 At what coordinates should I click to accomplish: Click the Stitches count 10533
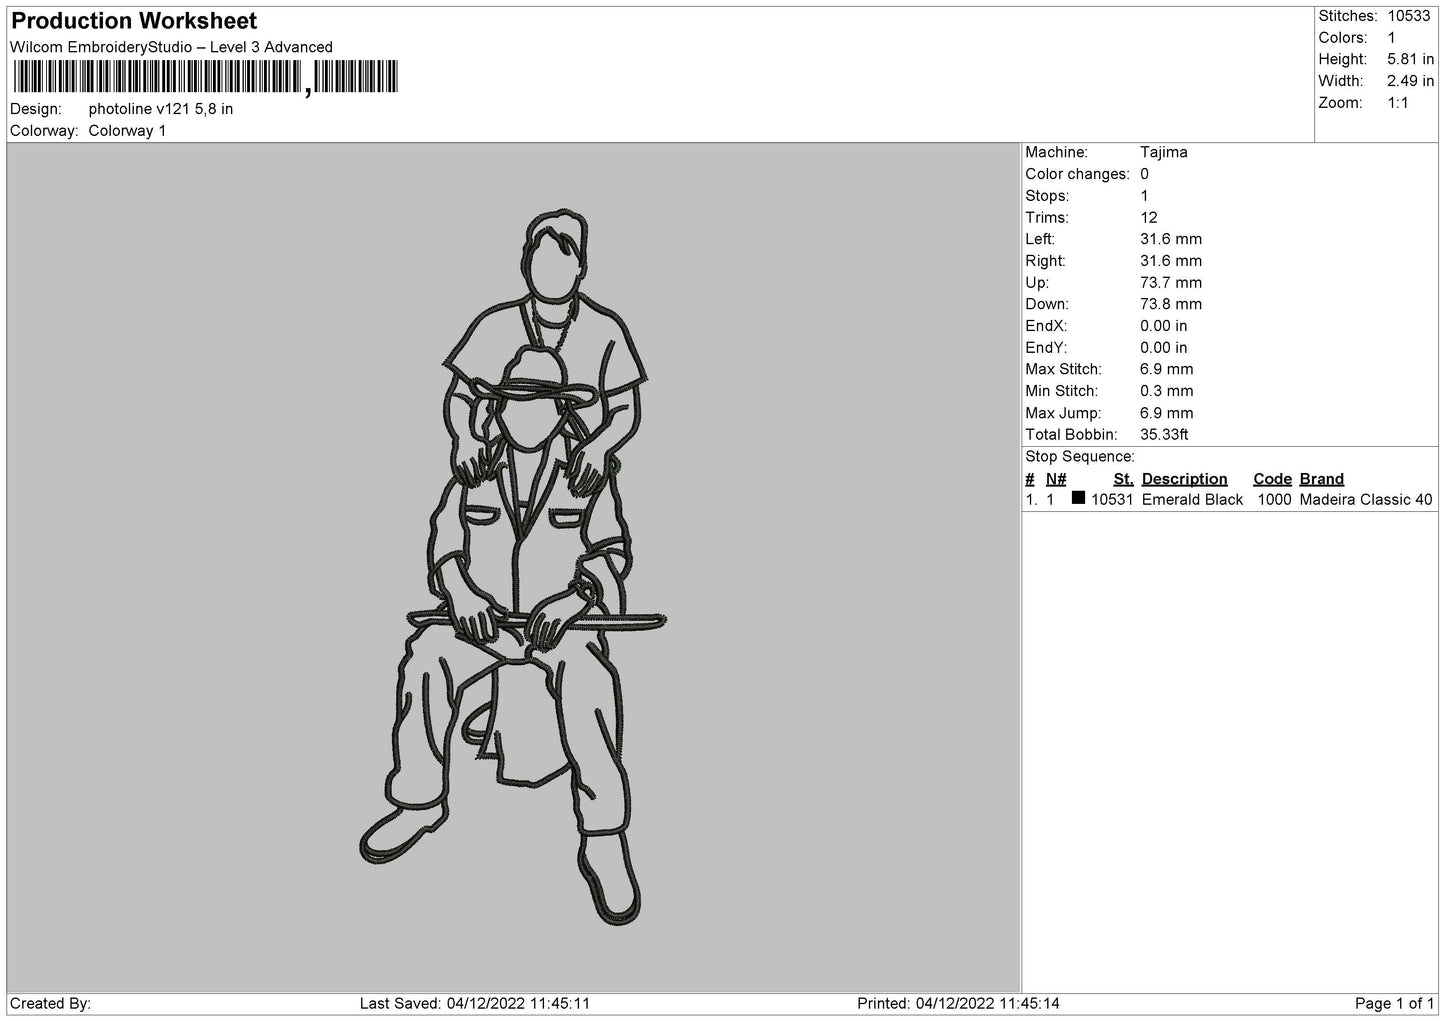[x=1409, y=16]
